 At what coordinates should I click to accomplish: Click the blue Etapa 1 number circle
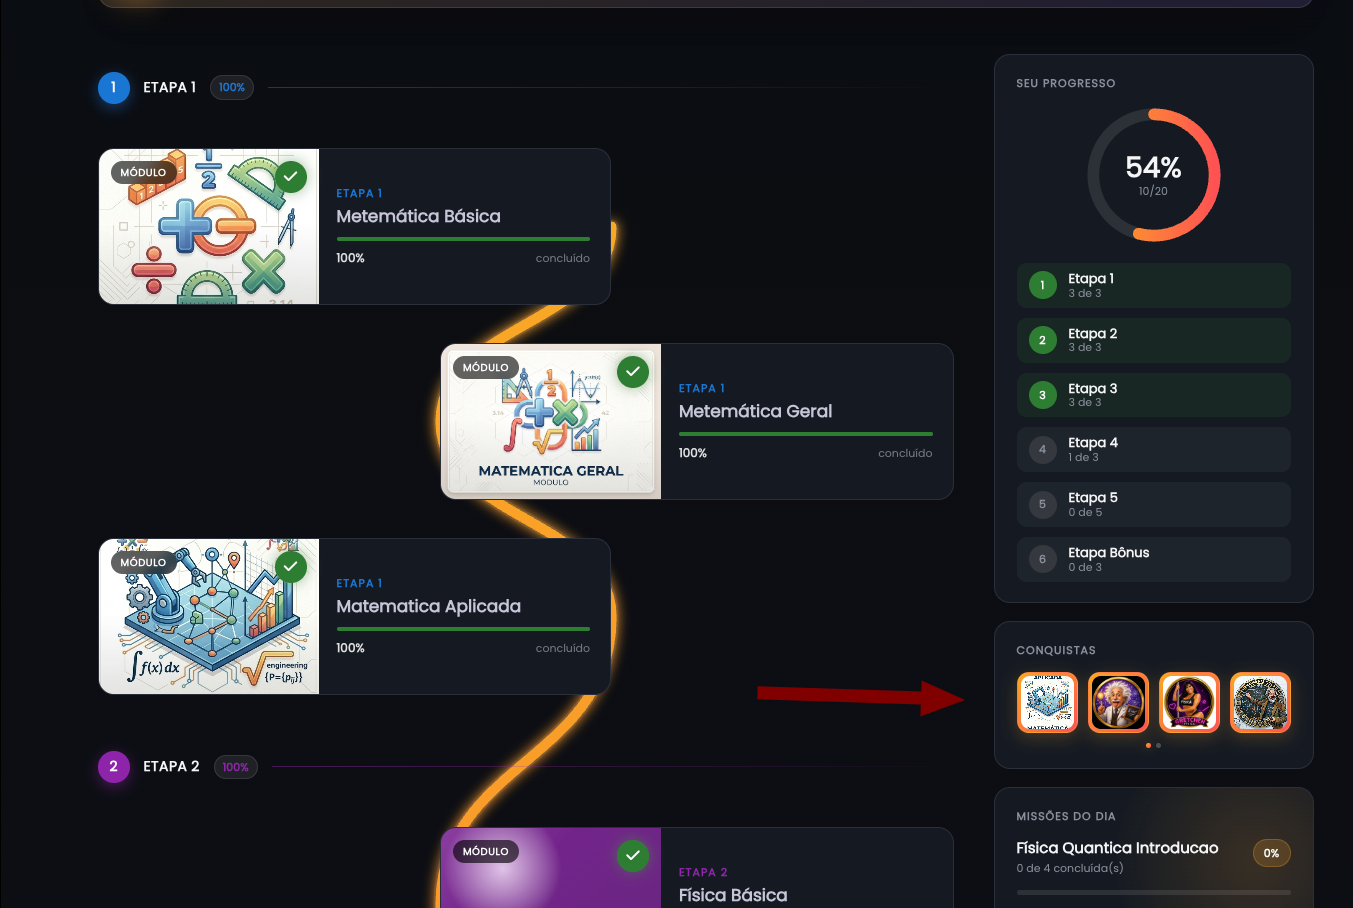click(x=114, y=88)
